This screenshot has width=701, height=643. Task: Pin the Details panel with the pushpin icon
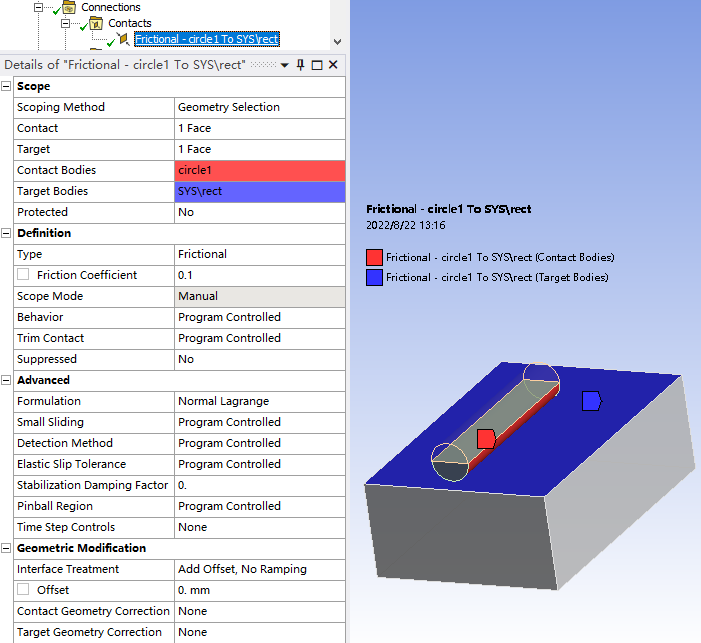click(300, 65)
